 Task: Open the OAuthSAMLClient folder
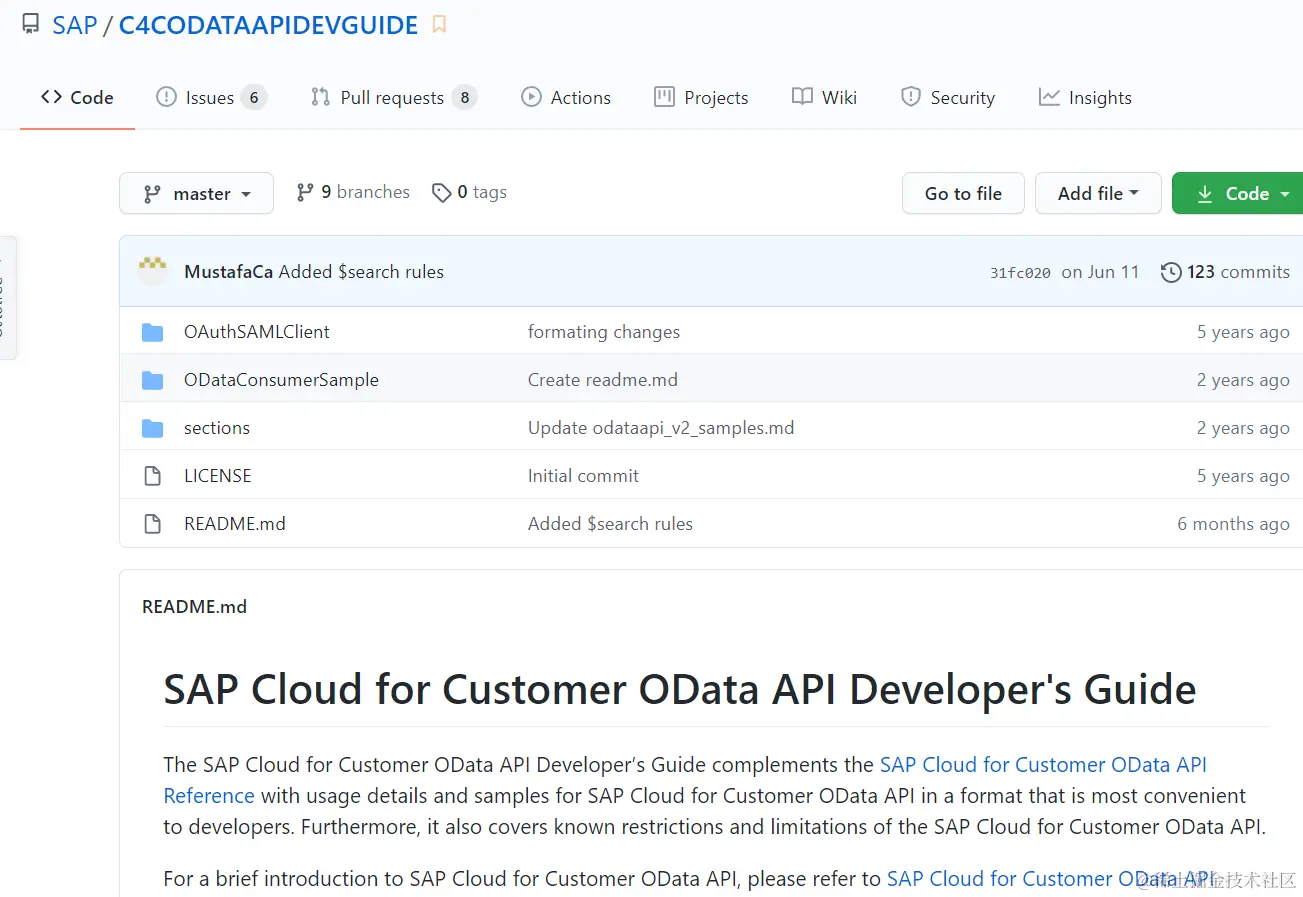tap(257, 331)
